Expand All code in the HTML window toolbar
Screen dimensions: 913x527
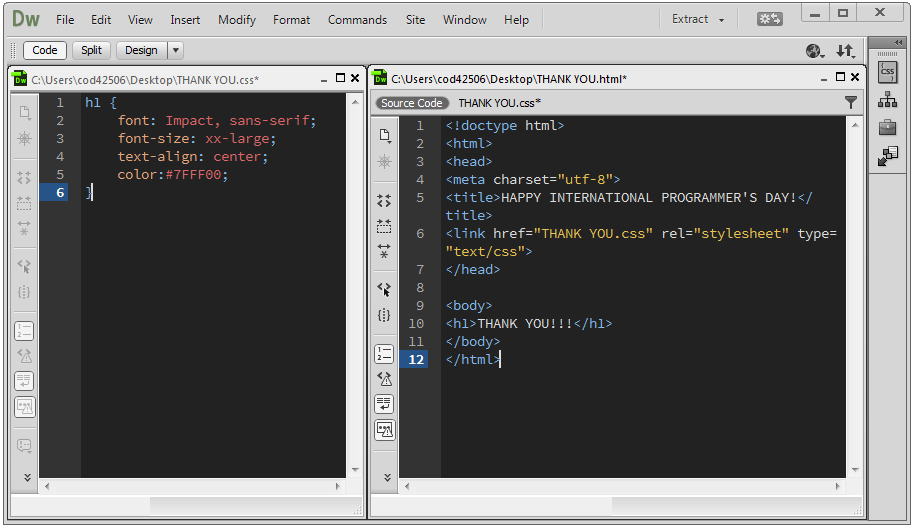(x=384, y=251)
